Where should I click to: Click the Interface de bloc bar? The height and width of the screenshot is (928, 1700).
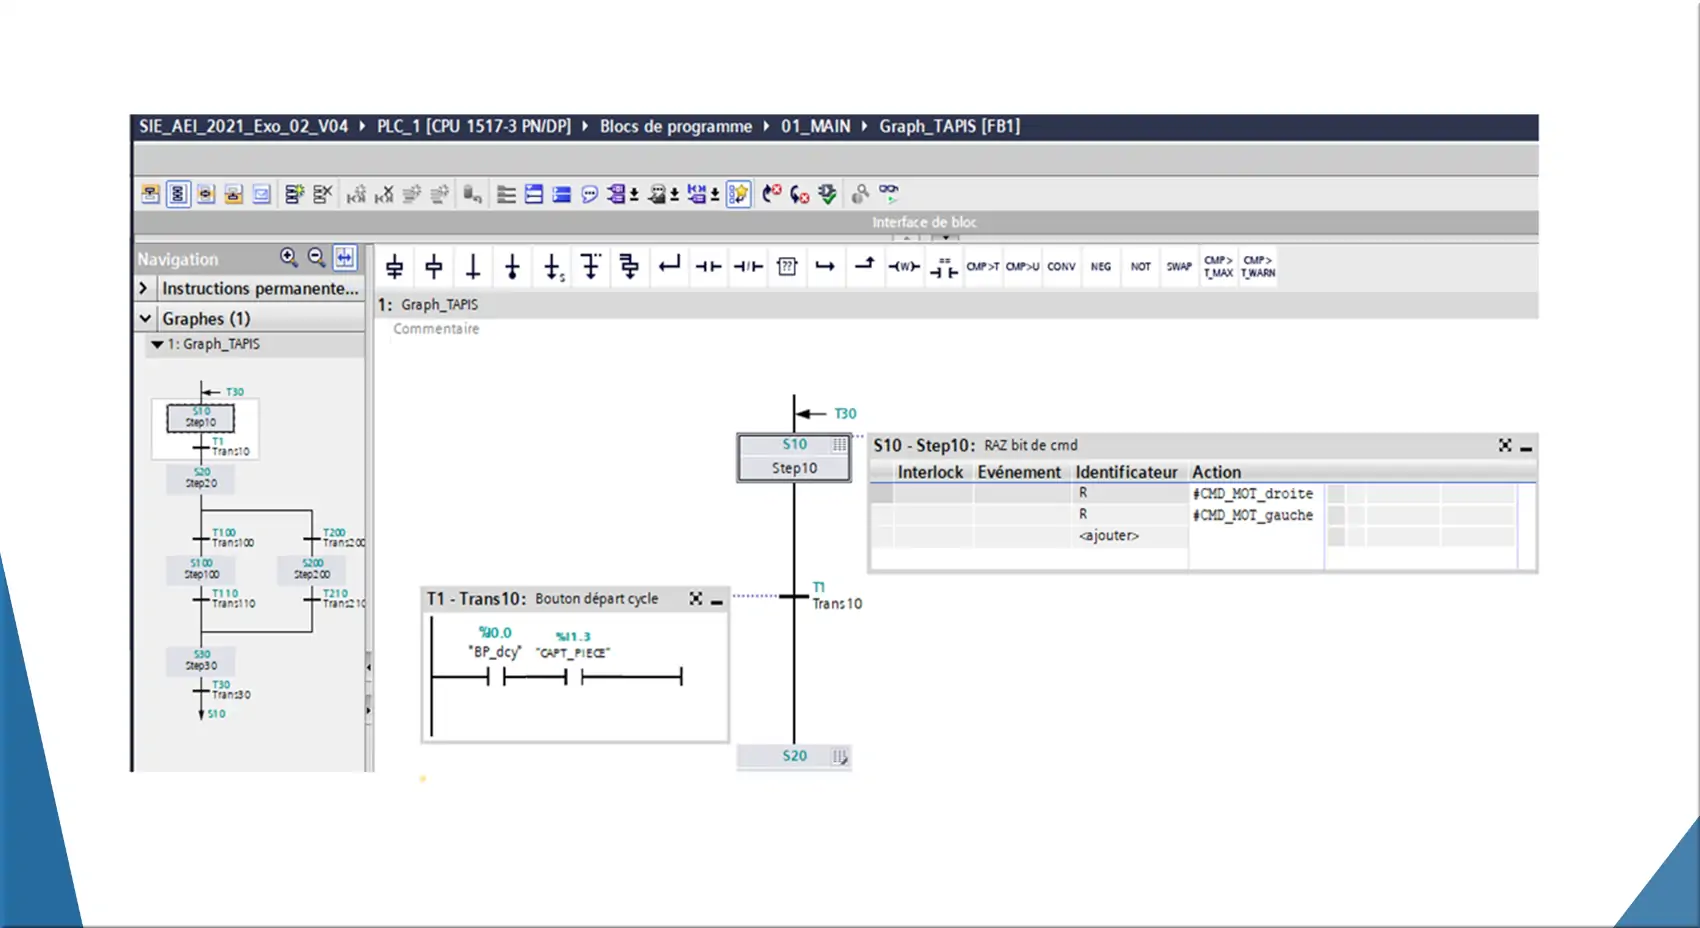coord(836,222)
